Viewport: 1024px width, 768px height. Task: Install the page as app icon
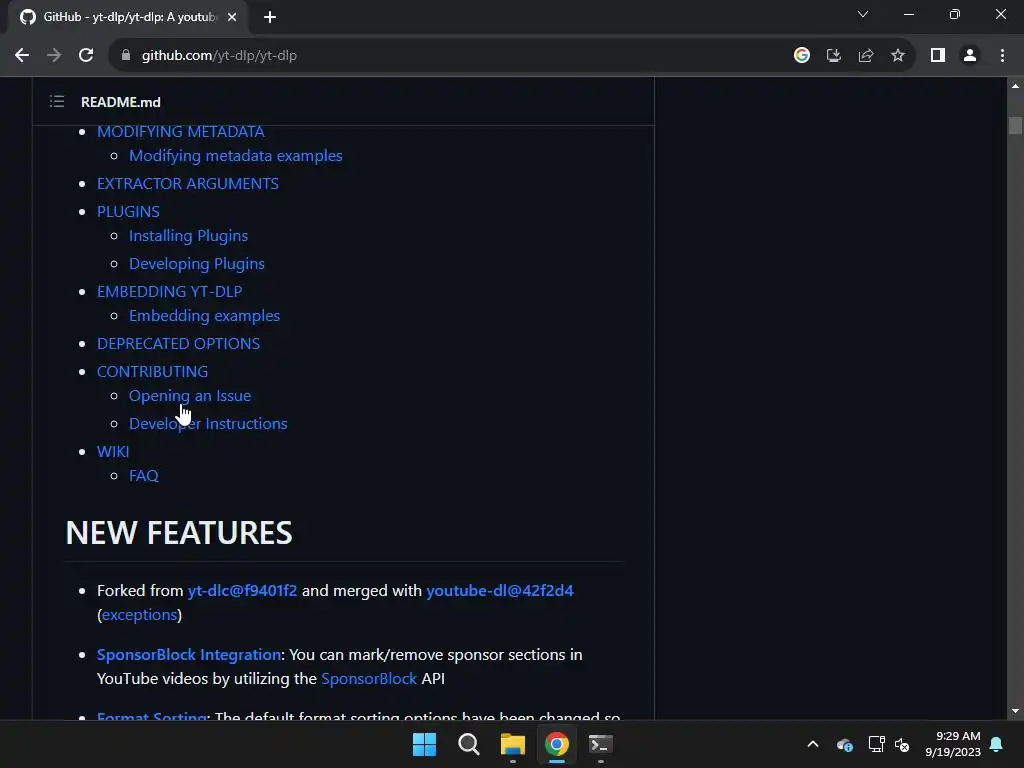pyautogui.click(x=833, y=56)
